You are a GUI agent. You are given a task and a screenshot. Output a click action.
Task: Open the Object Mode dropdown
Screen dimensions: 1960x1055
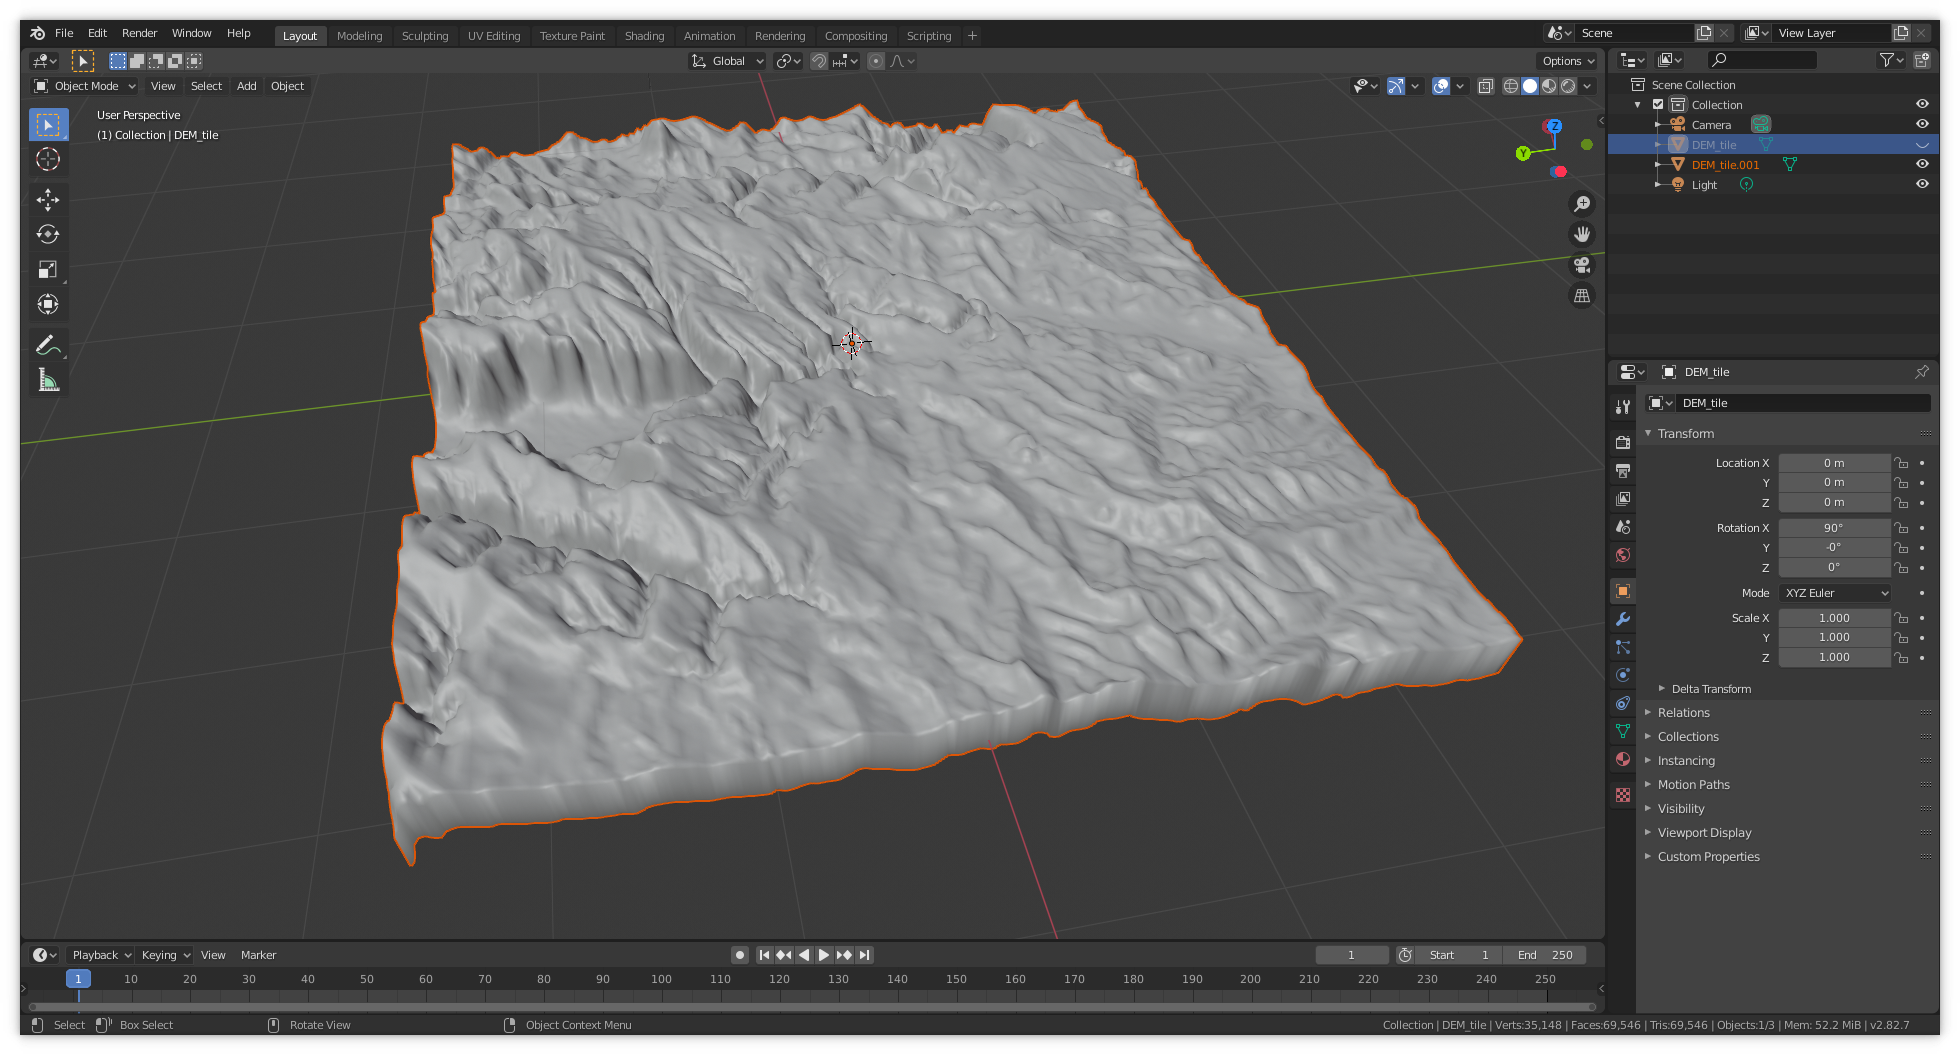click(85, 86)
